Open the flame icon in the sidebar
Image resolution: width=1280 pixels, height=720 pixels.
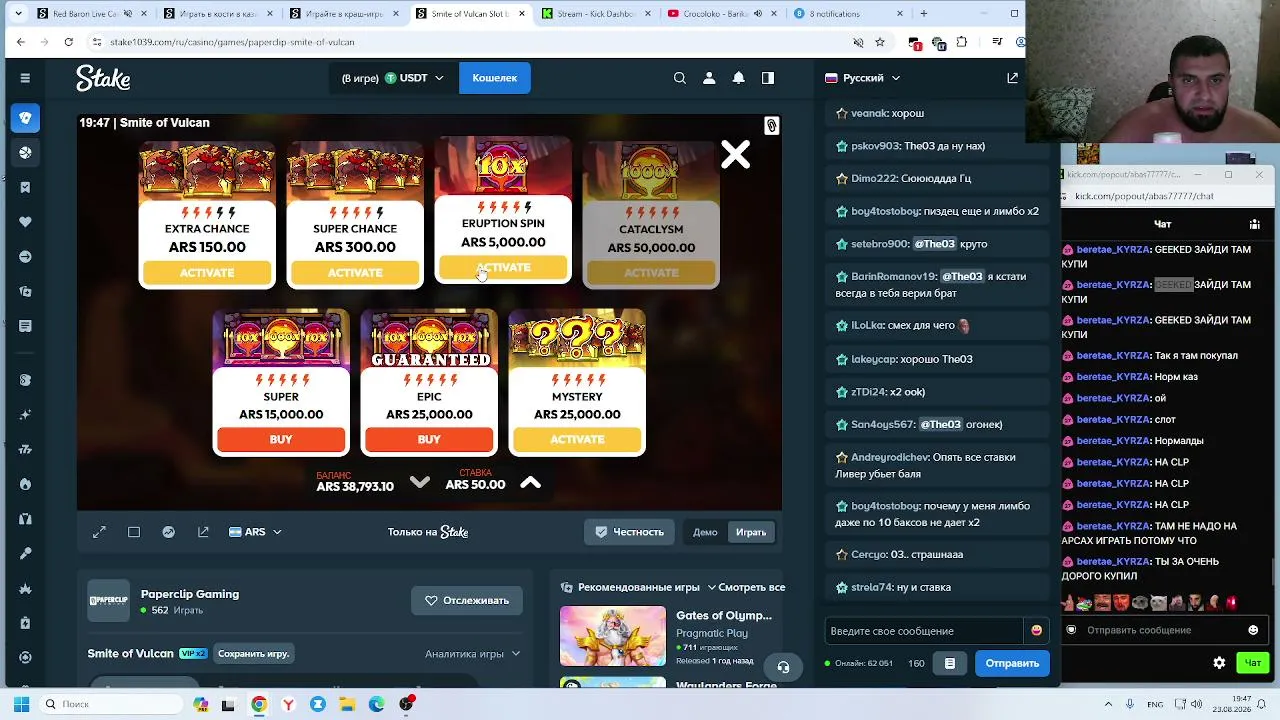pyautogui.click(x=25, y=484)
